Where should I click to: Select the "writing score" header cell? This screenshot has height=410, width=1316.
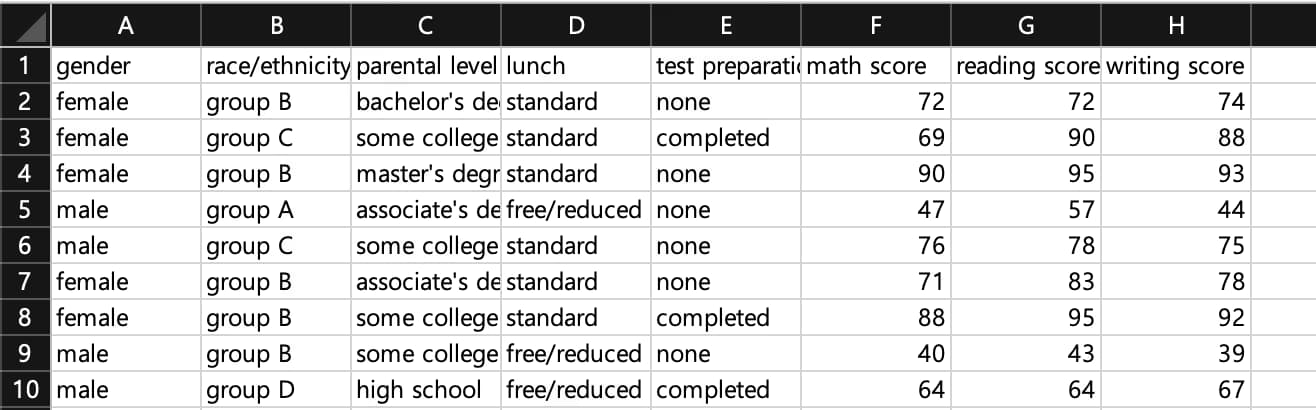[x=1176, y=66]
